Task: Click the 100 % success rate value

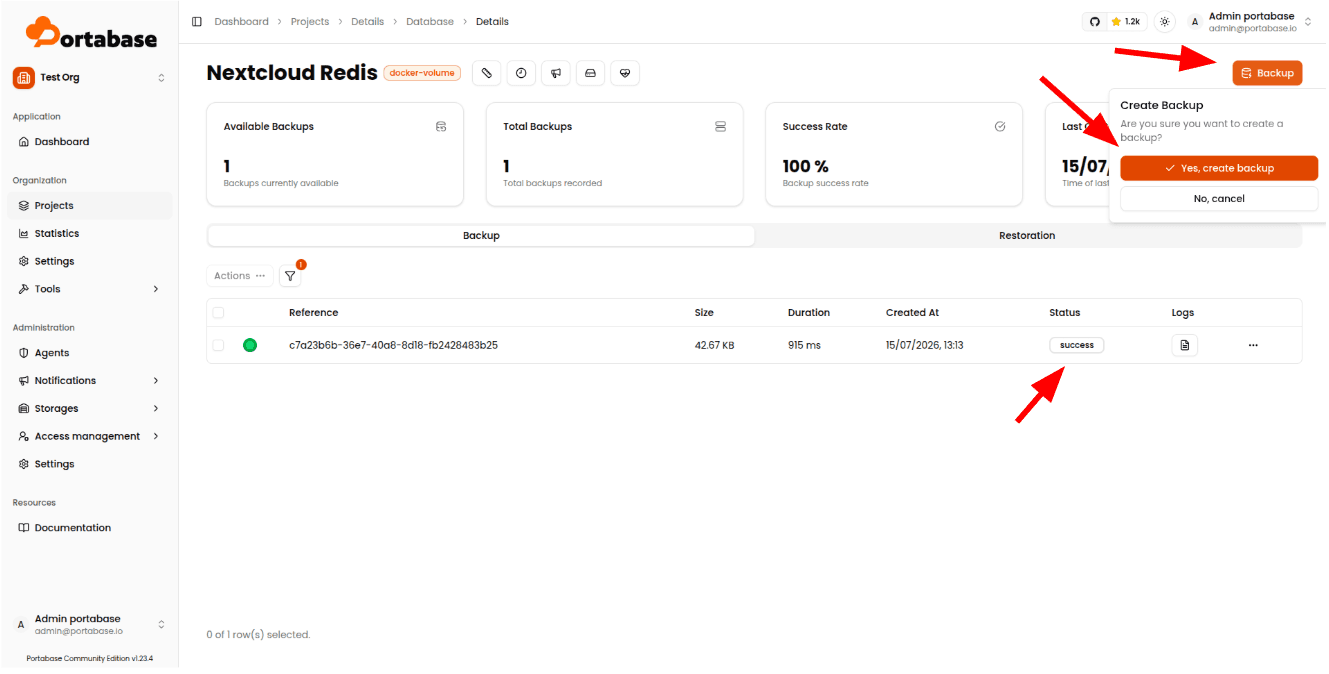Action: [806, 166]
